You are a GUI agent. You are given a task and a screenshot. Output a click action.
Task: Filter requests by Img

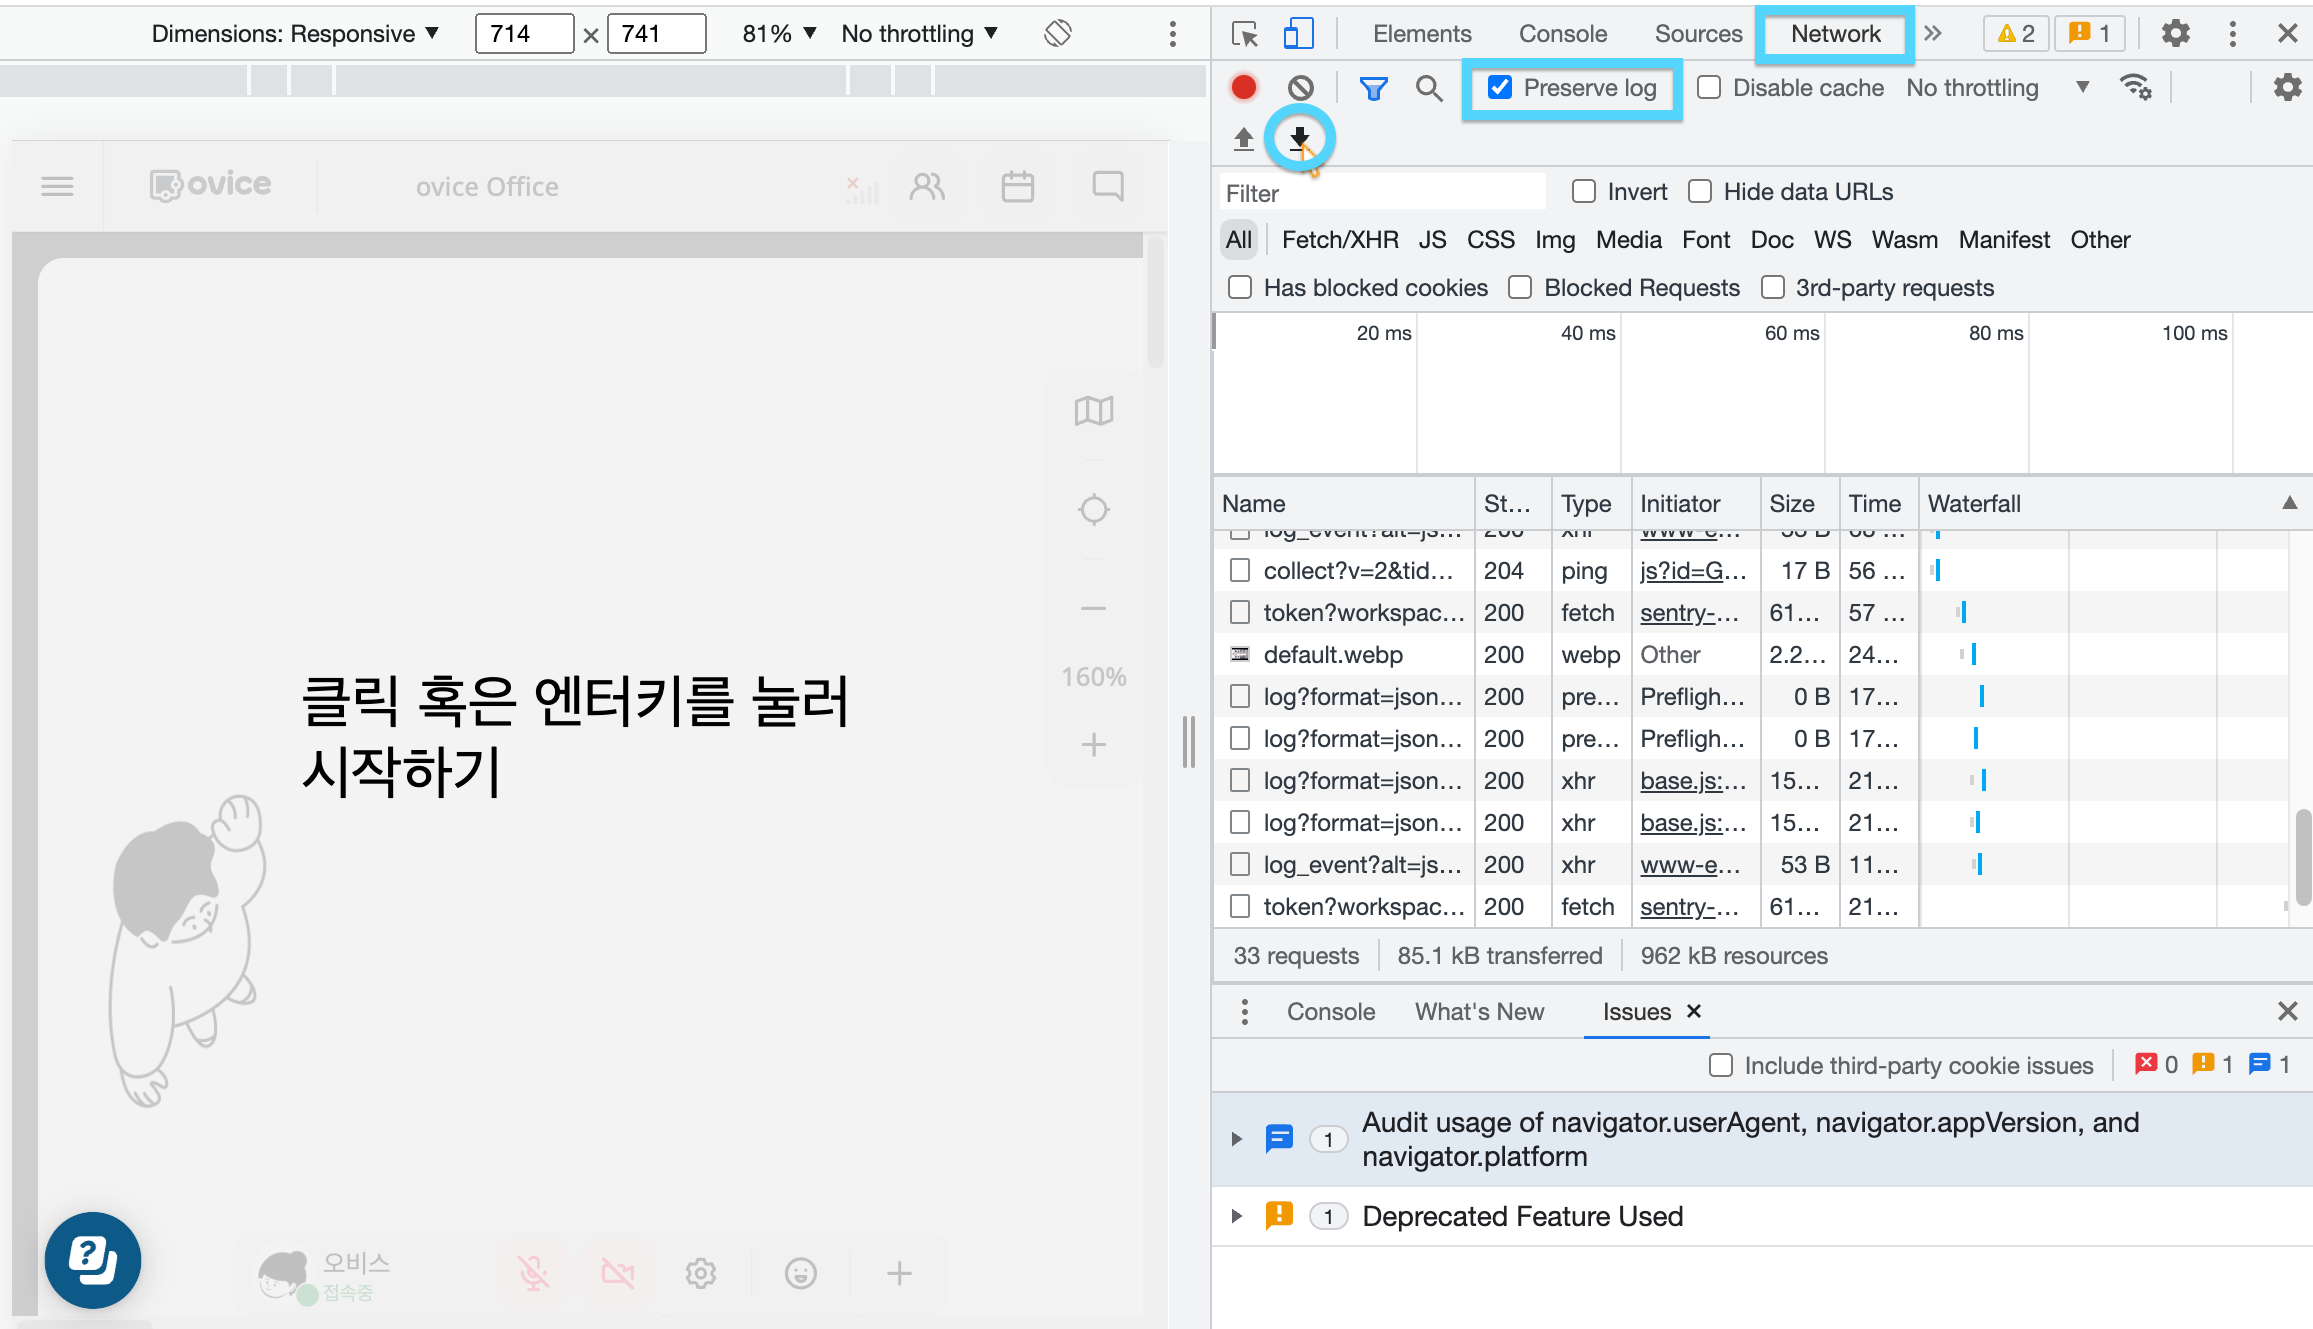tap(1555, 240)
